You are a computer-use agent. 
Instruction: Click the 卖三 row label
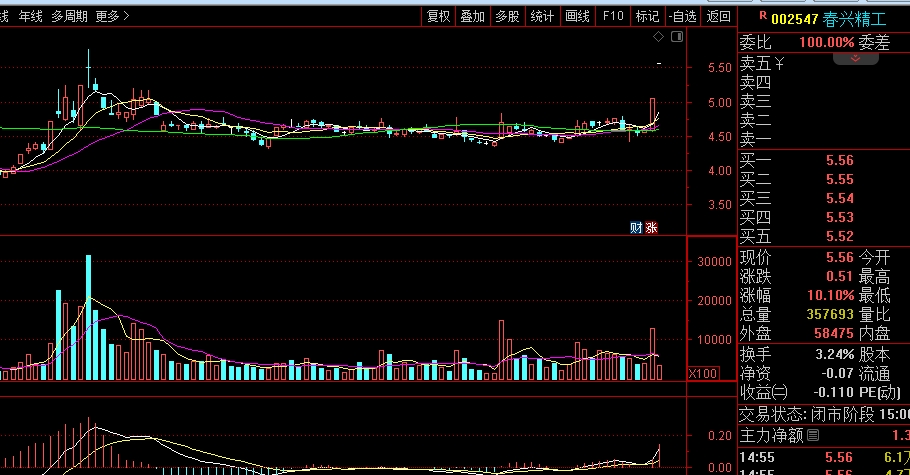[x=755, y=102]
